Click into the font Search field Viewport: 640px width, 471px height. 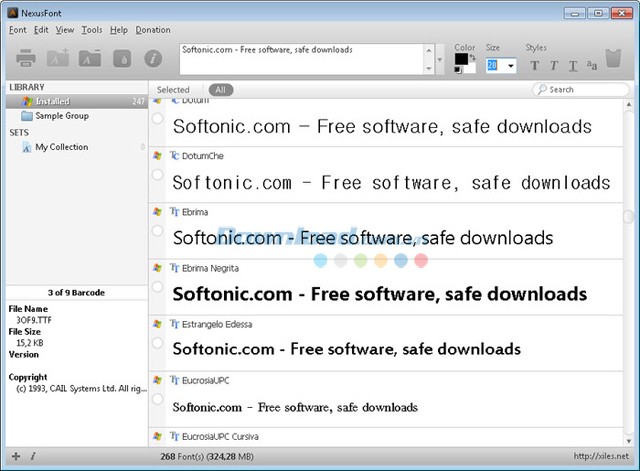[584, 90]
